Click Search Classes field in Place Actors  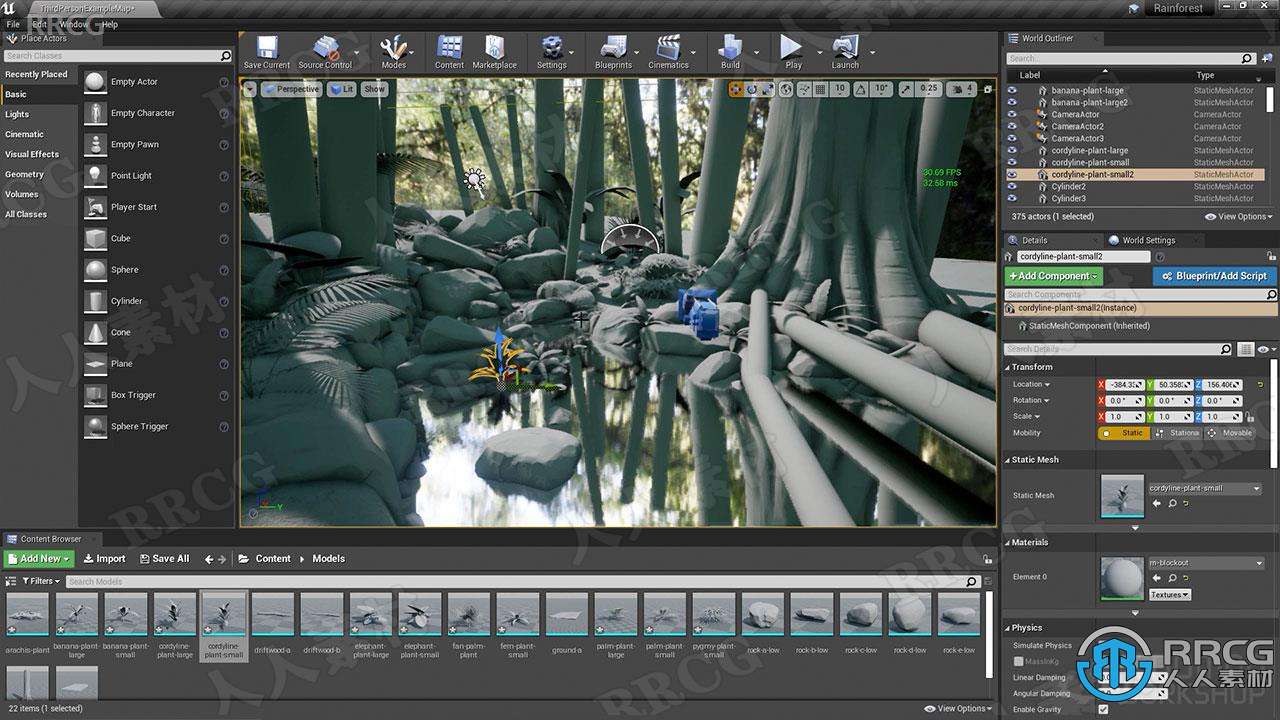tap(118, 56)
